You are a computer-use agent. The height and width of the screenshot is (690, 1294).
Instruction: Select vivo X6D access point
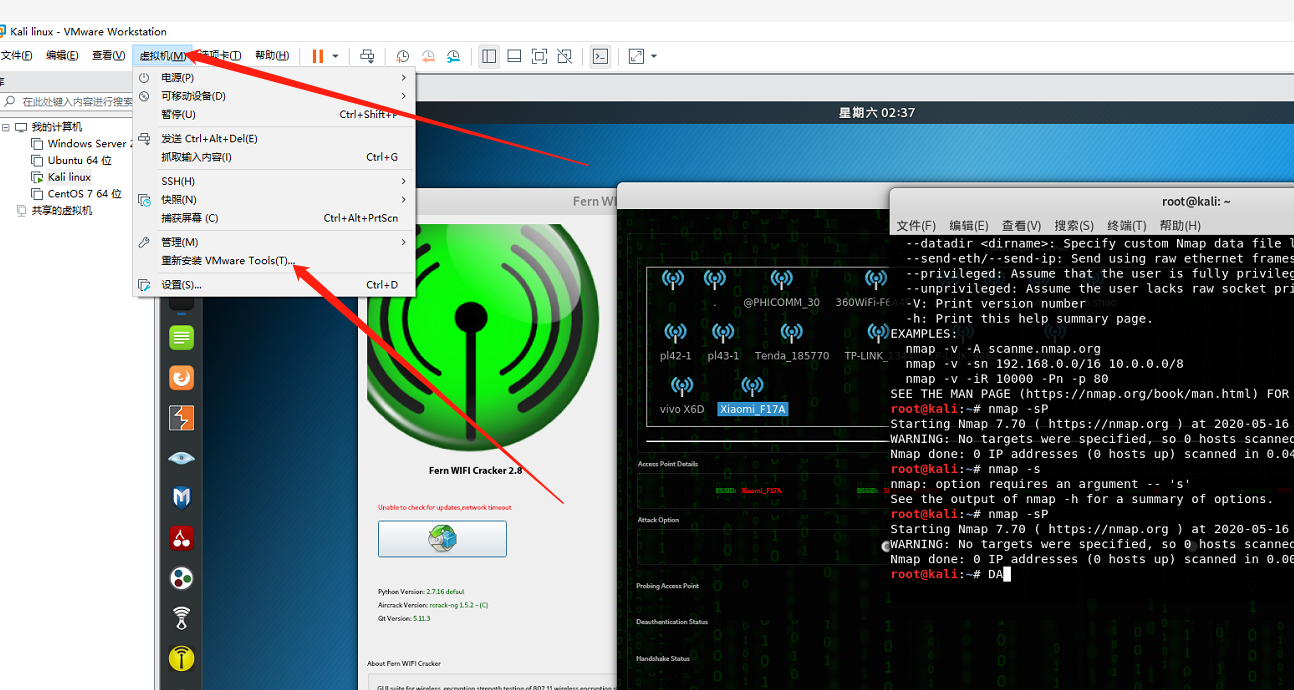(x=682, y=396)
